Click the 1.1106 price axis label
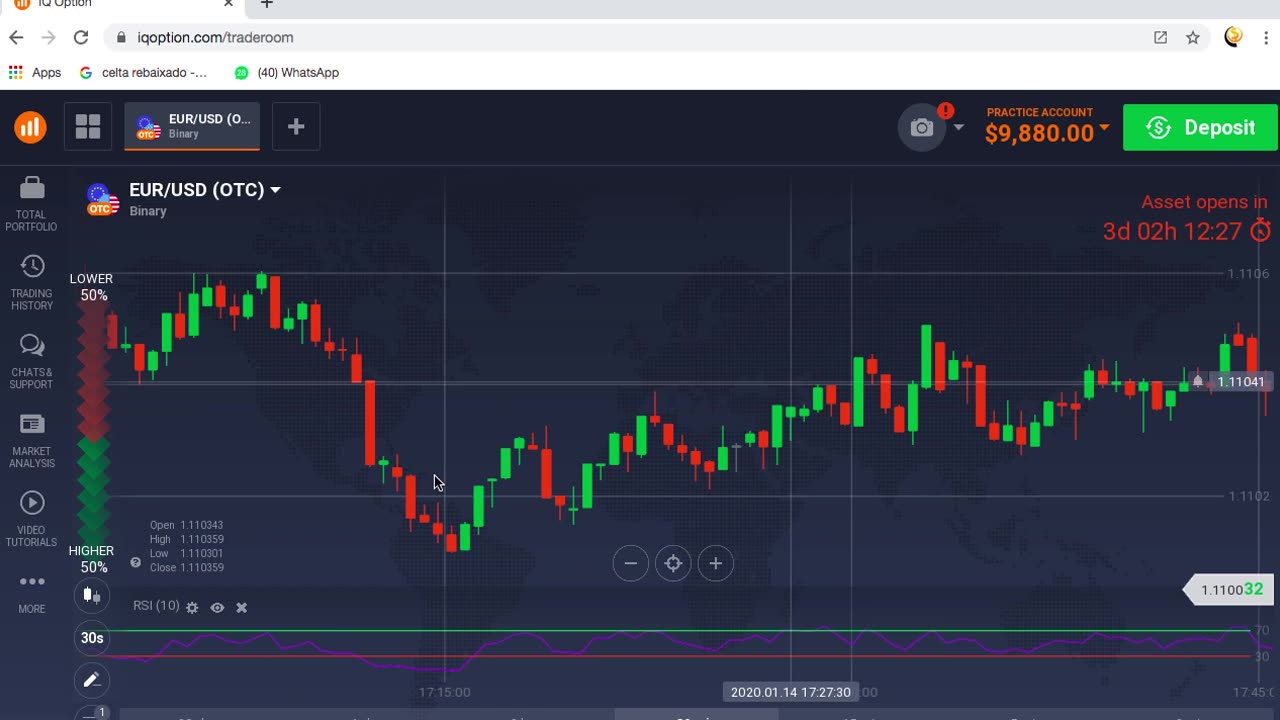The image size is (1280, 720). (1248, 273)
